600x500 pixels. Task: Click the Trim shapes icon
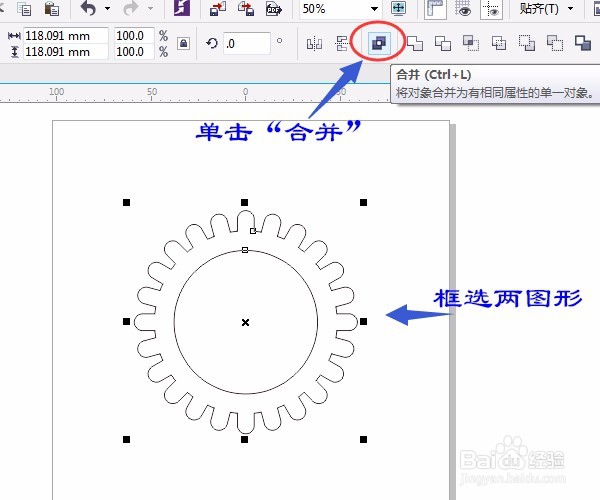click(x=443, y=43)
